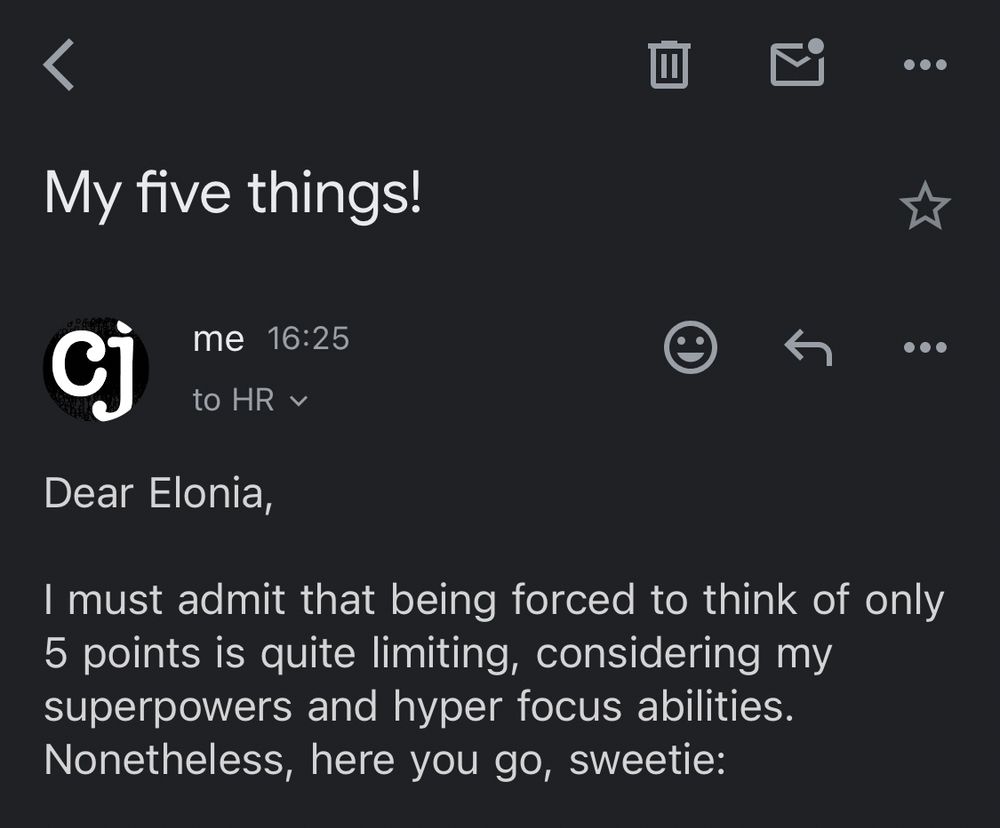Image resolution: width=1000 pixels, height=828 pixels.
Task: Delete this email with the trash icon
Action: 669,65
